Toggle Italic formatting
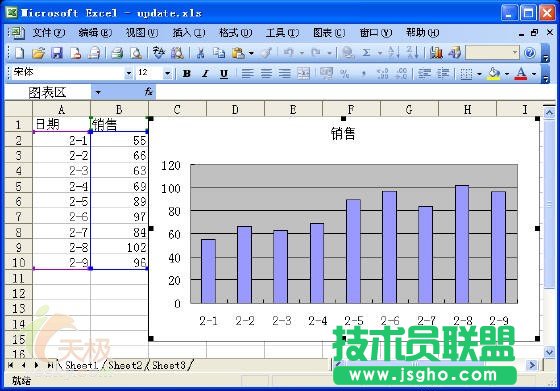This screenshot has height=391, width=560. (x=205, y=74)
